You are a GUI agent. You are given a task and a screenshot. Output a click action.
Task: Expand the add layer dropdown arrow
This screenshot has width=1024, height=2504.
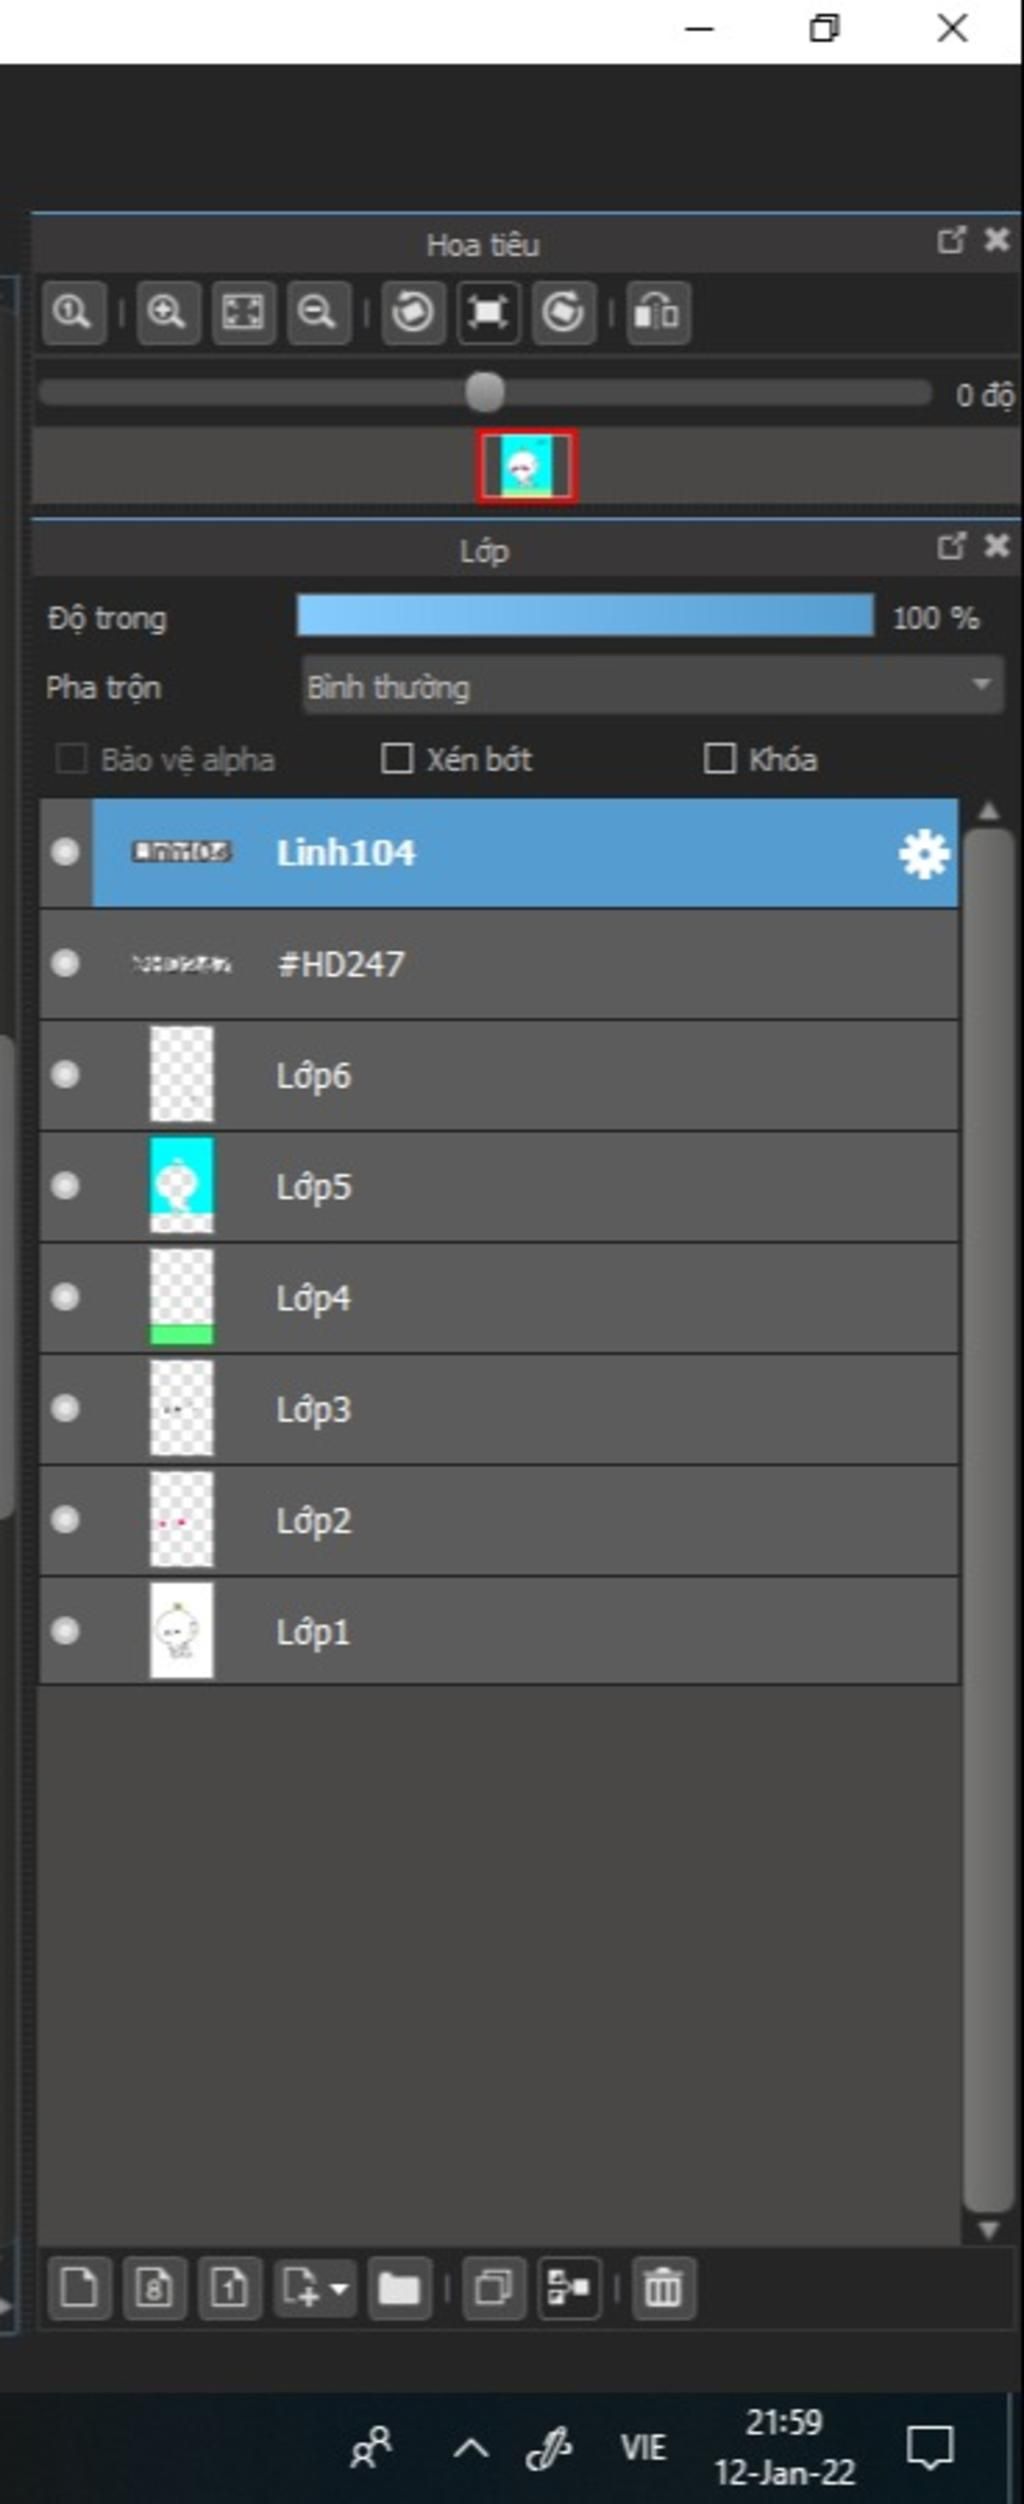tap(339, 2287)
